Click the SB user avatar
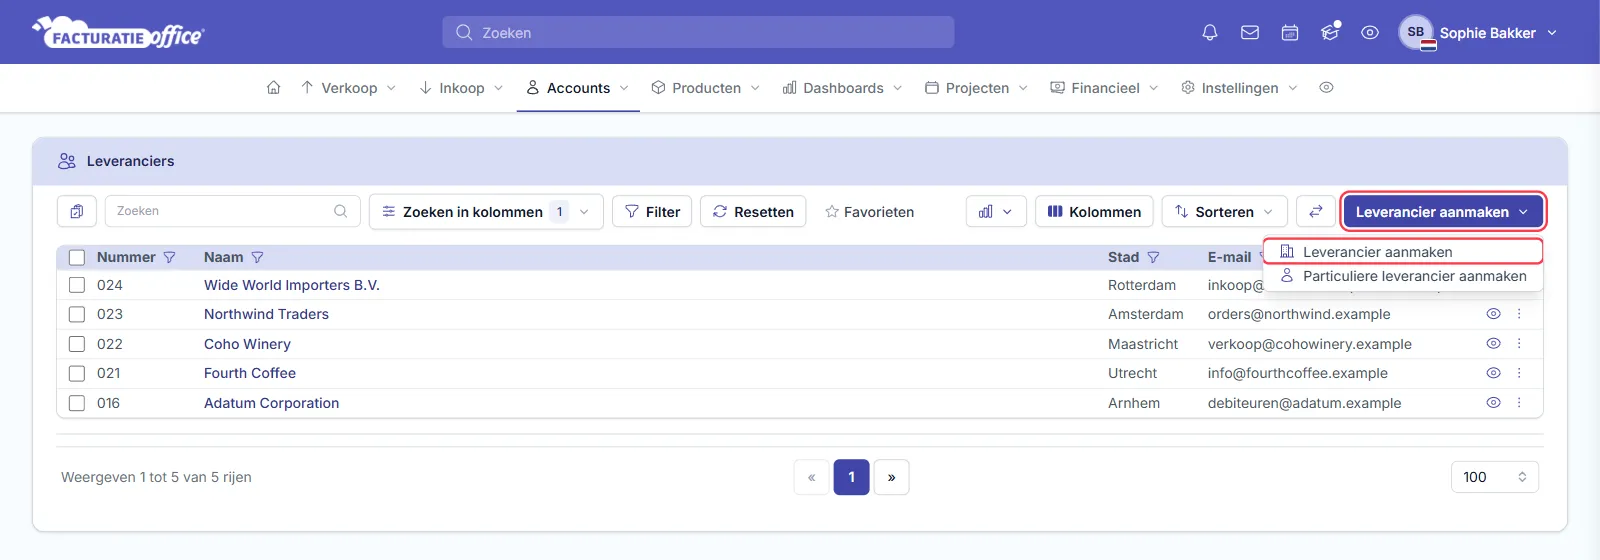The height and width of the screenshot is (560, 1600). [1416, 32]
